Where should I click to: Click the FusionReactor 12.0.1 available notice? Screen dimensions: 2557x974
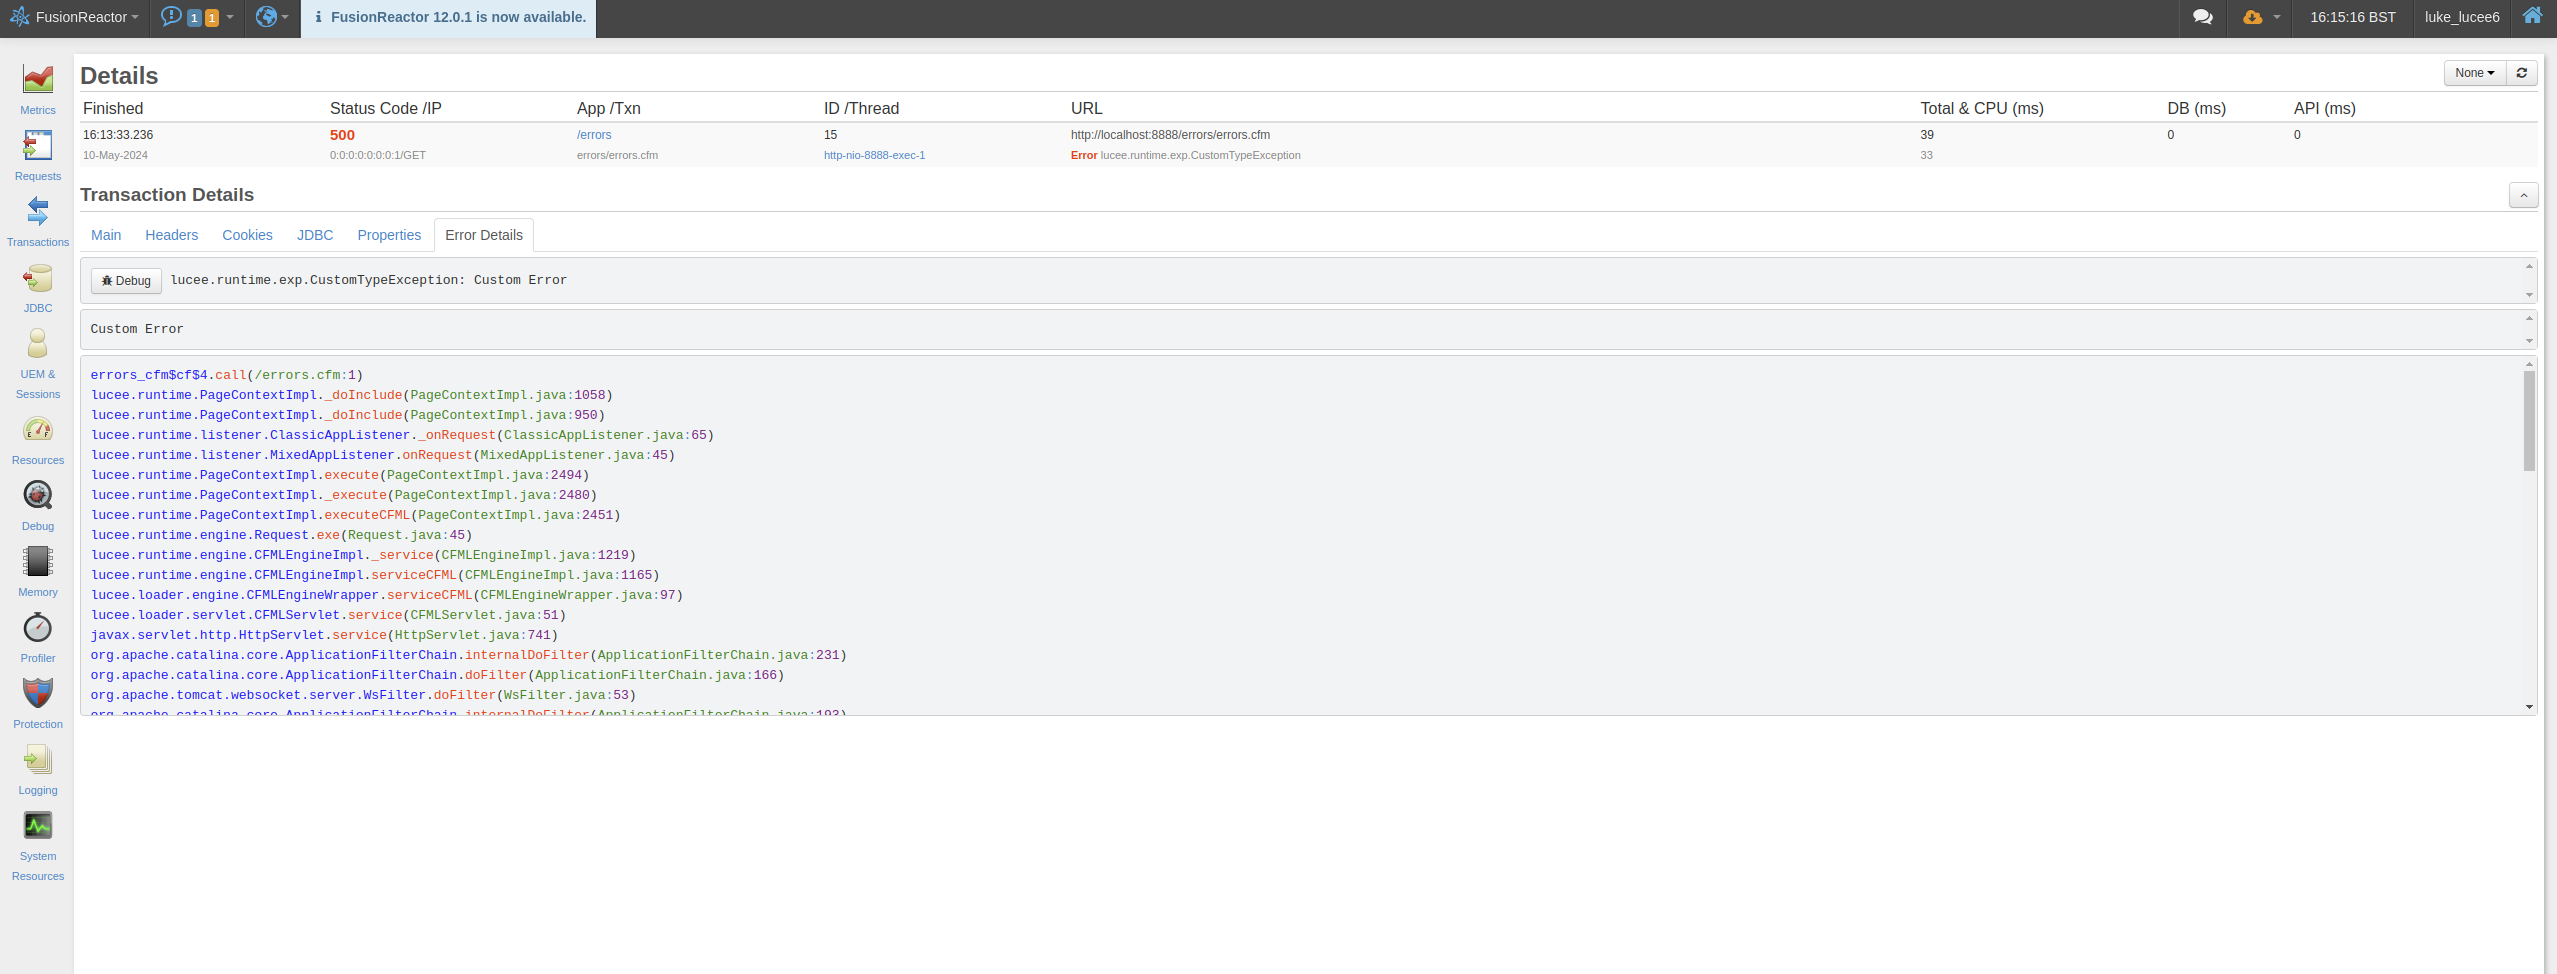coord(449,17)
